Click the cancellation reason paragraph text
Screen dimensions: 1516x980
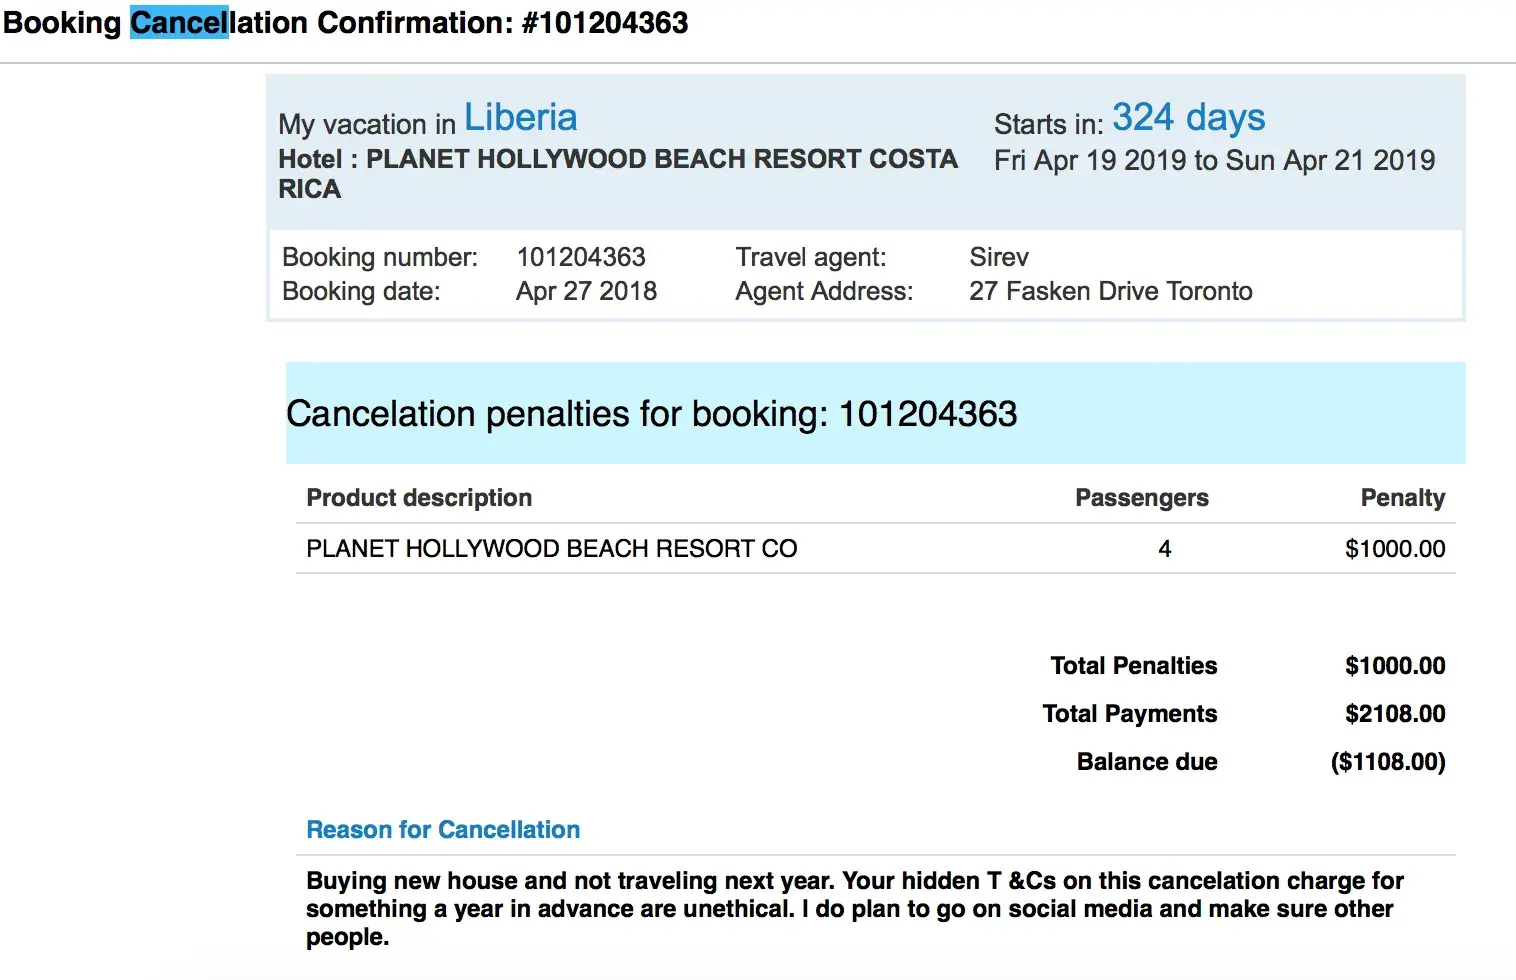coord(854,908)
